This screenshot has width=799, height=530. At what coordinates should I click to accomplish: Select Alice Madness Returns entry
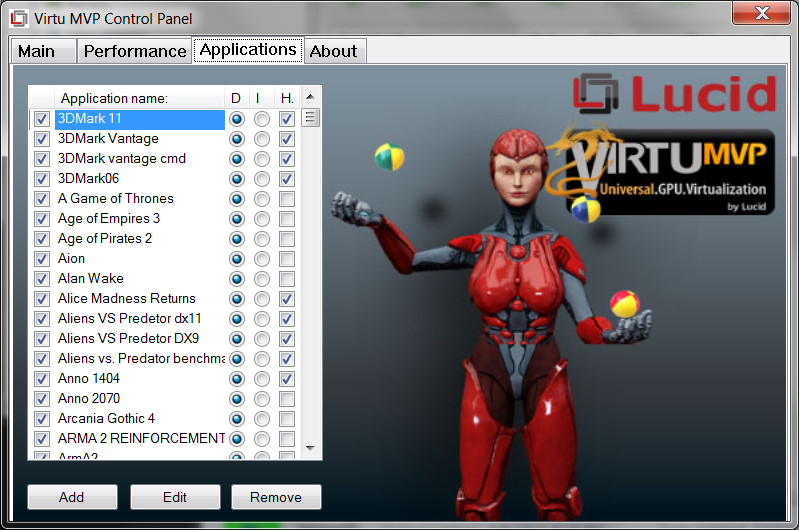coord(140,298)
